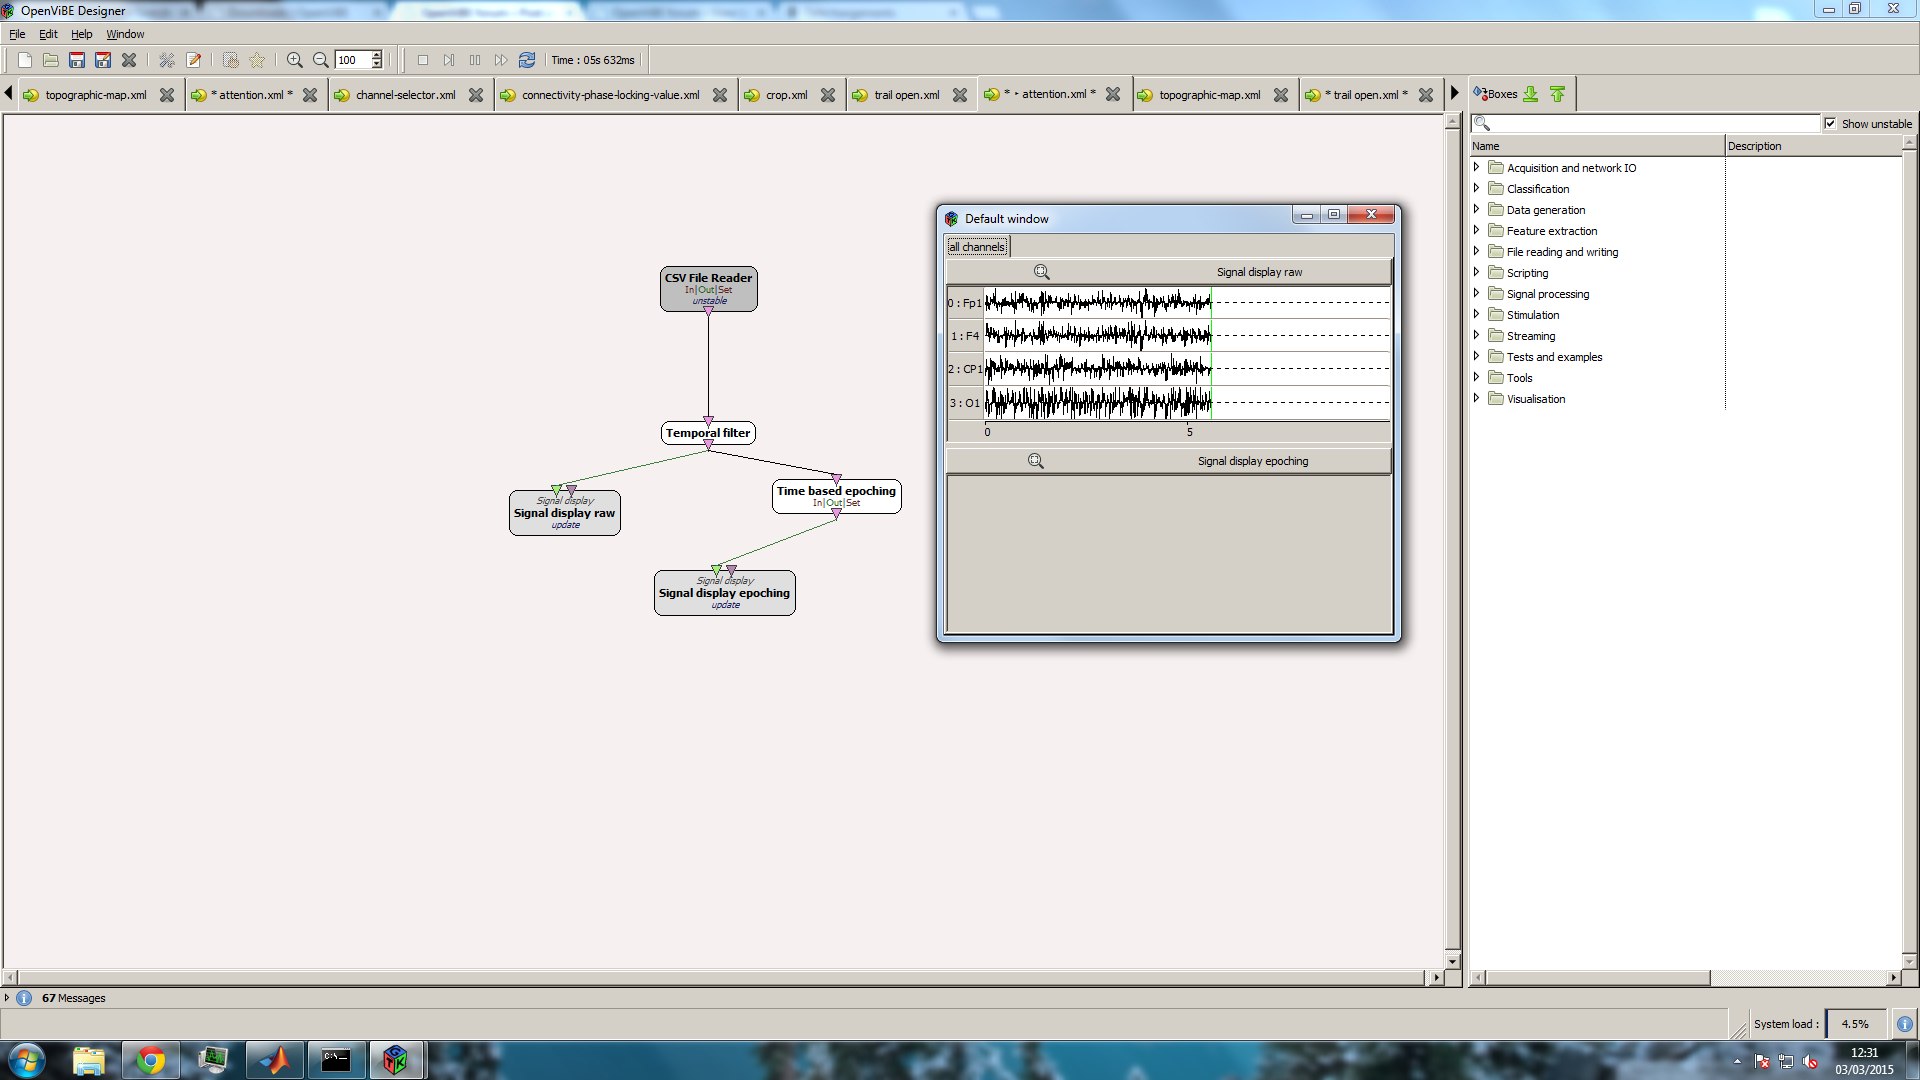Fast-forward the scenario
Viewport: 1920px width, 1080px height.
tap(501, 60)
